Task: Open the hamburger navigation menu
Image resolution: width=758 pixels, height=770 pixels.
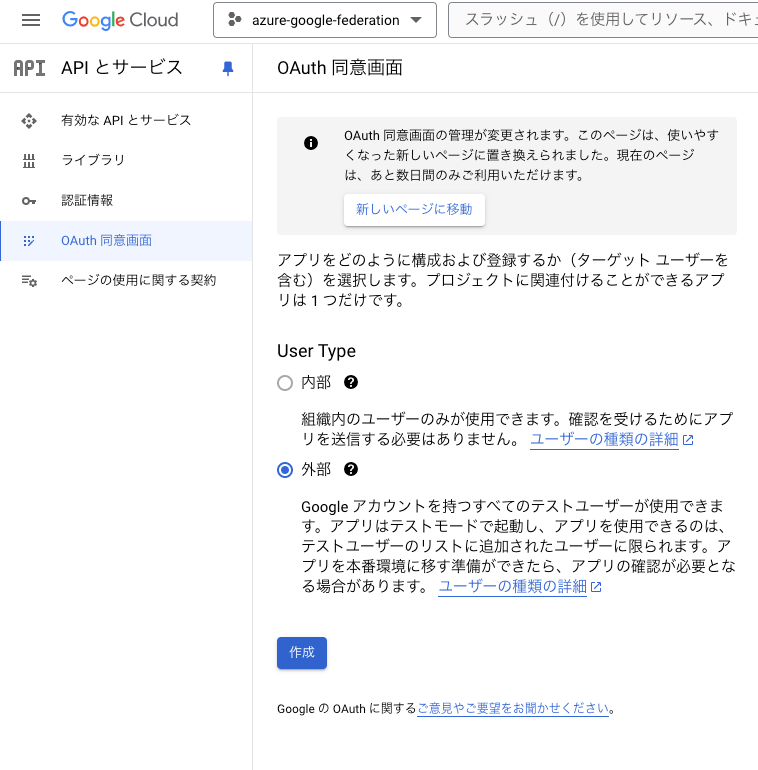Action: 31,20
